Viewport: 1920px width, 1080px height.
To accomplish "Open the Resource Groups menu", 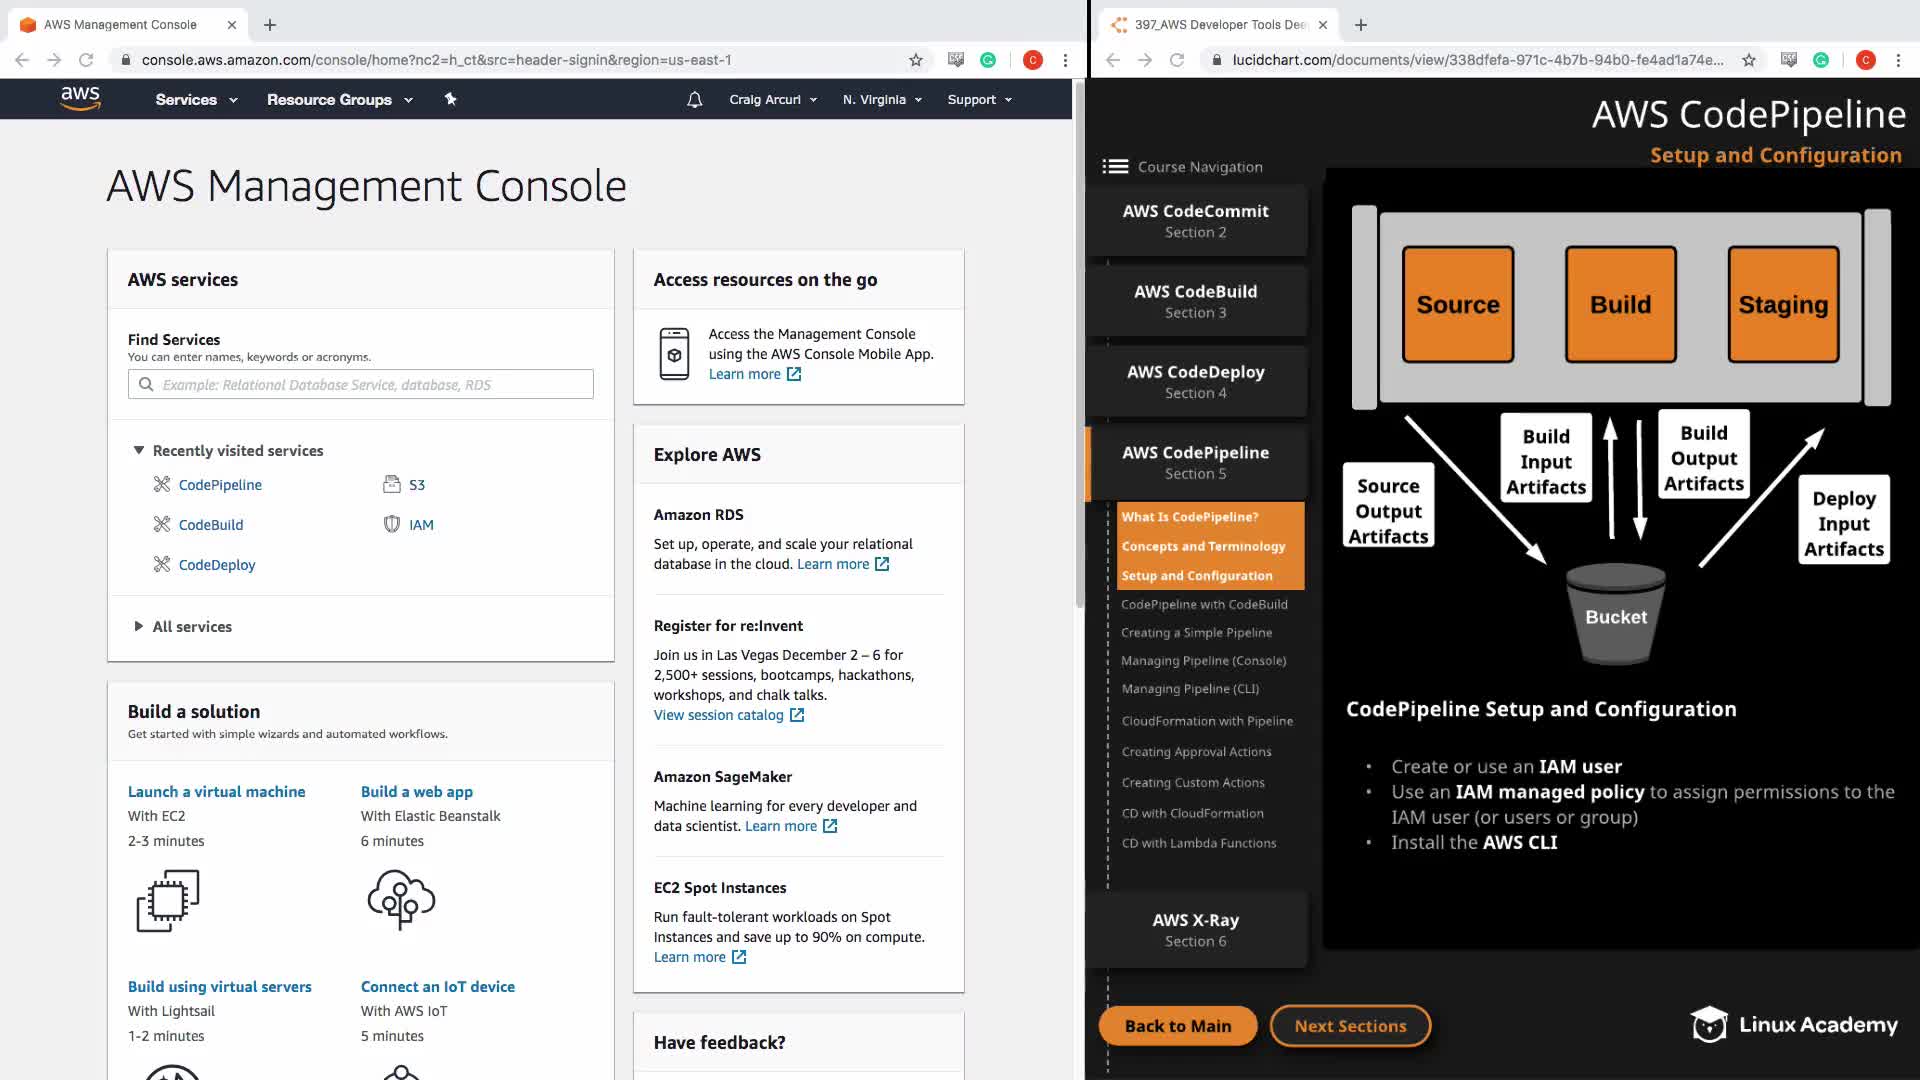I will (x=339, y=100).
